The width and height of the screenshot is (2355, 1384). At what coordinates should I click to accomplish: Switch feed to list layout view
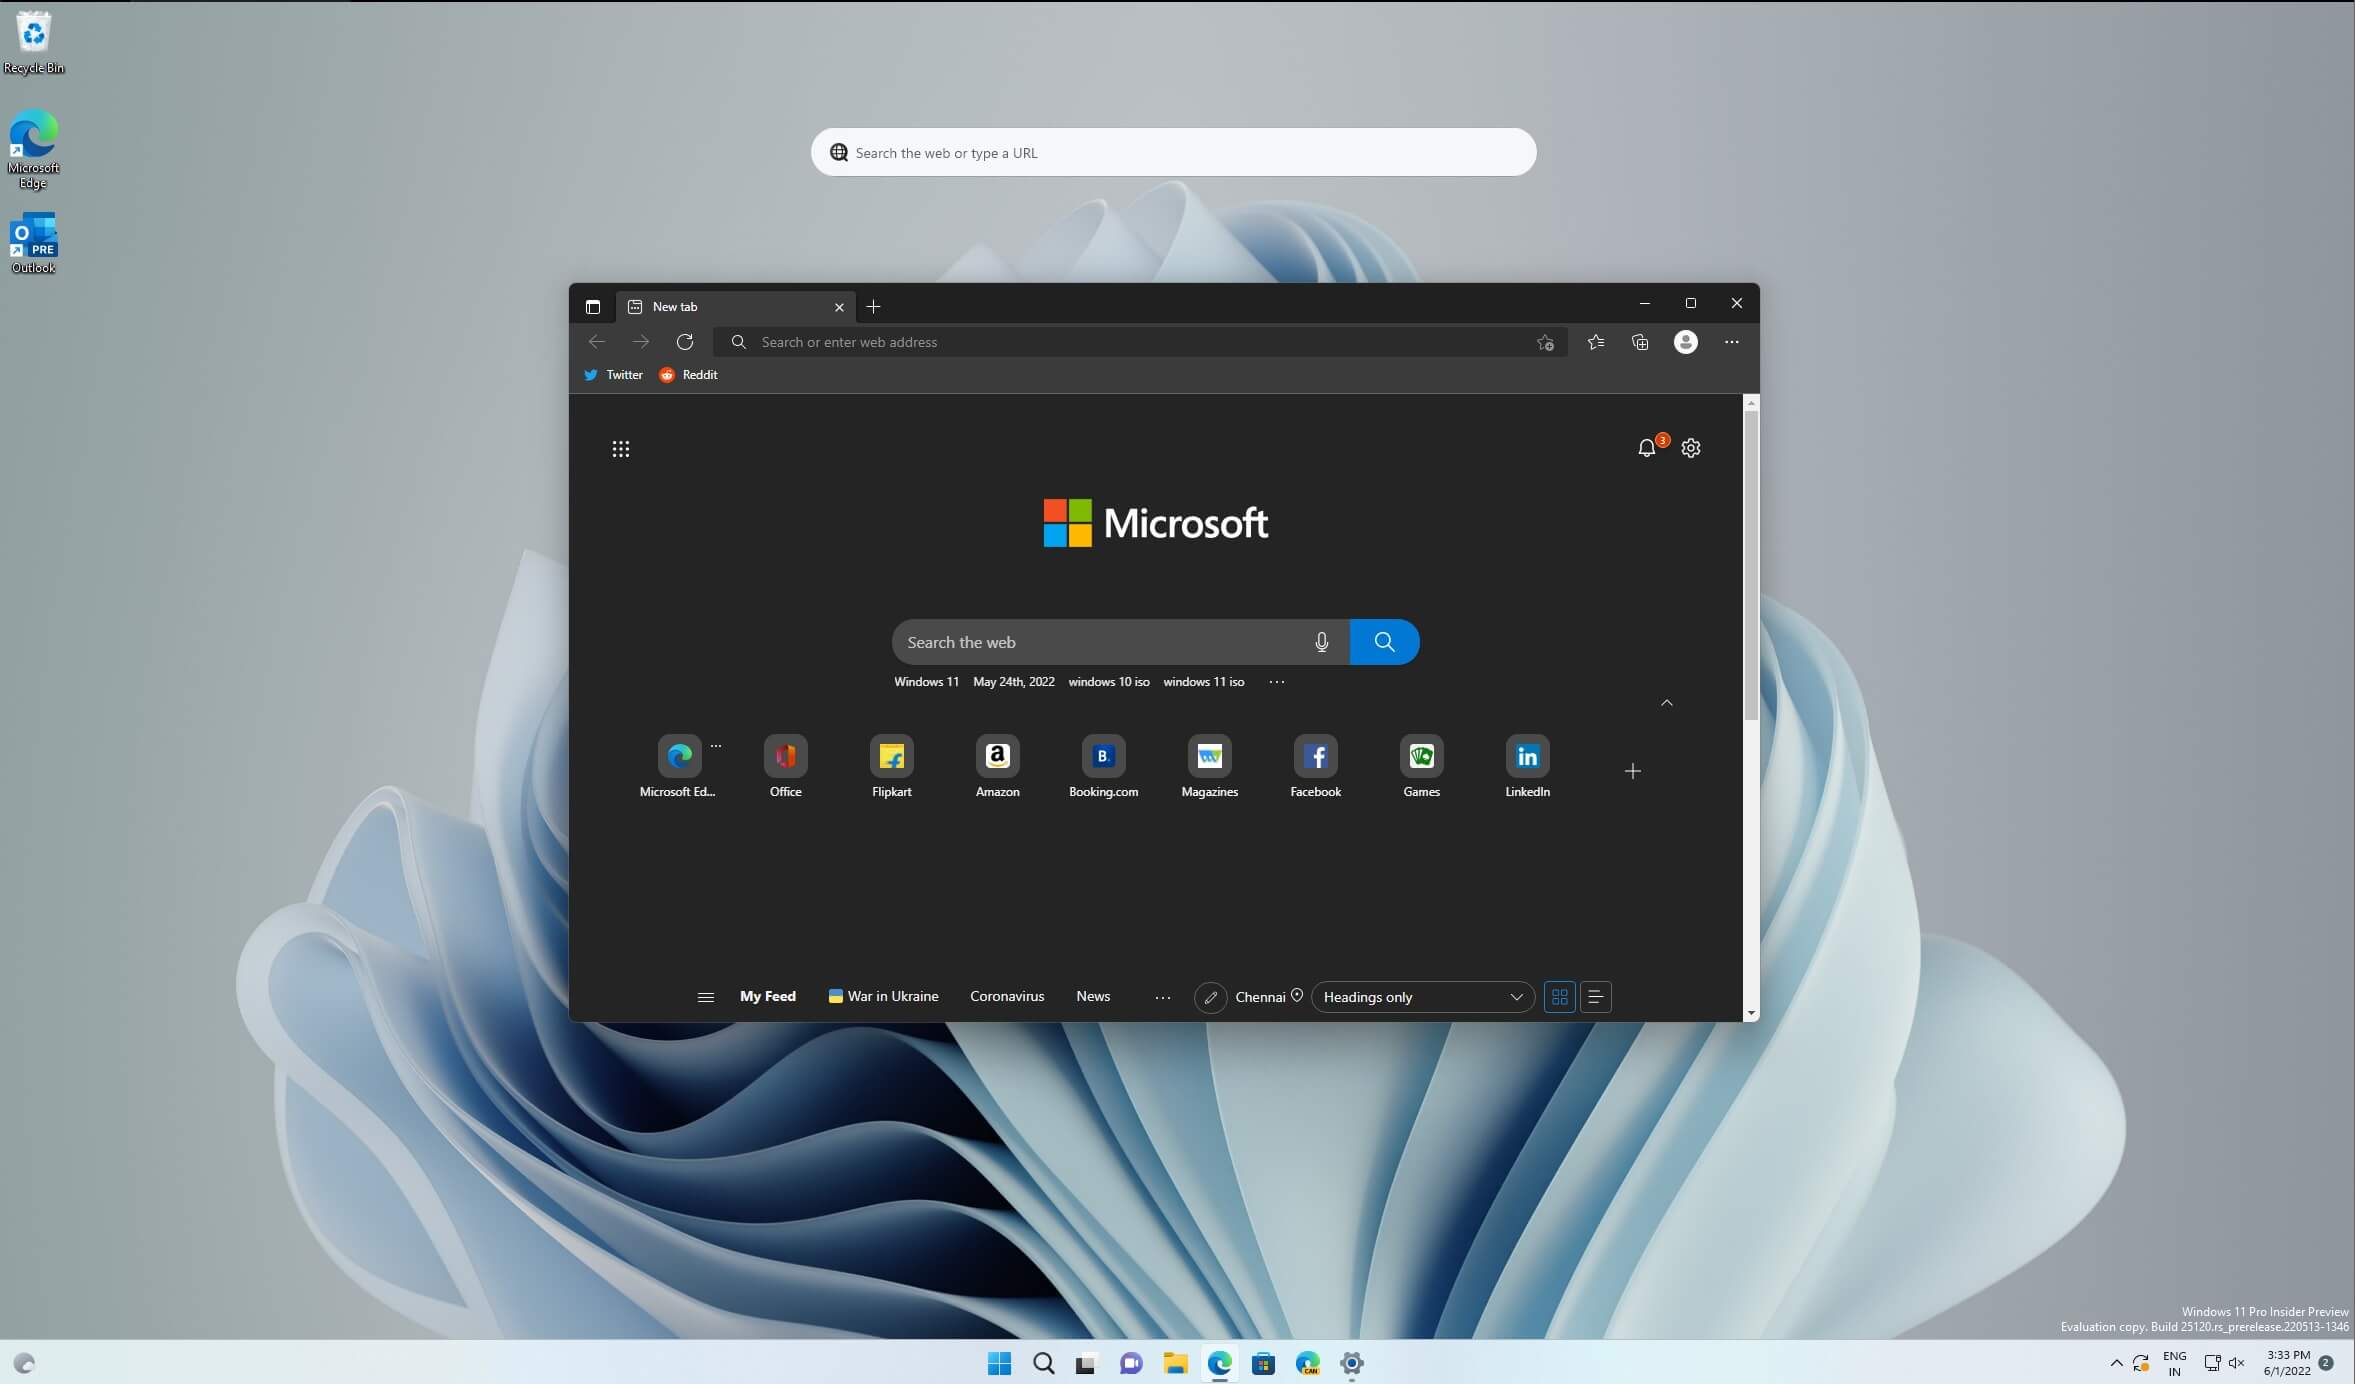click(1594, 996)
